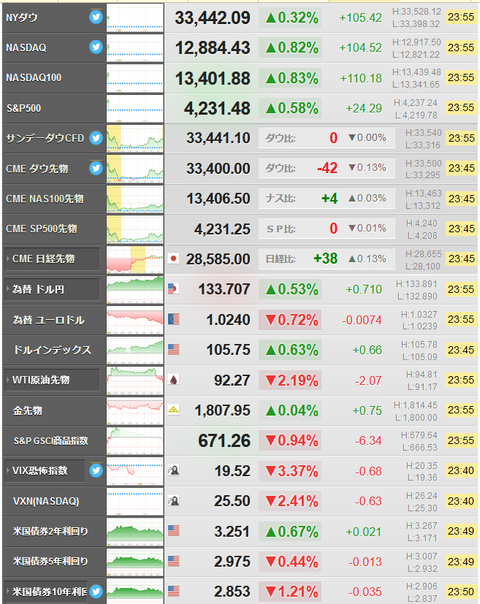The height and width of the screenshot is (604, 480).
Task: Click the Twitter icon beside CME ダウ先物
Action: (96, 168)
